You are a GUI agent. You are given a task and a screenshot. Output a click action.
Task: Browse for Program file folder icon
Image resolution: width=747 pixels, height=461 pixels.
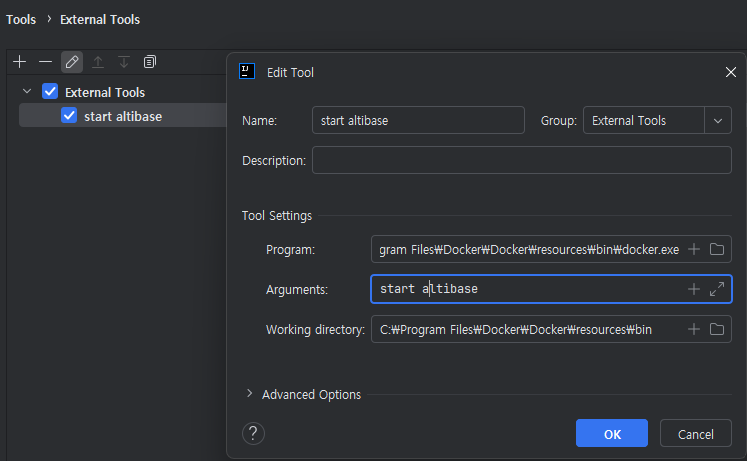[x=717, y=249]
